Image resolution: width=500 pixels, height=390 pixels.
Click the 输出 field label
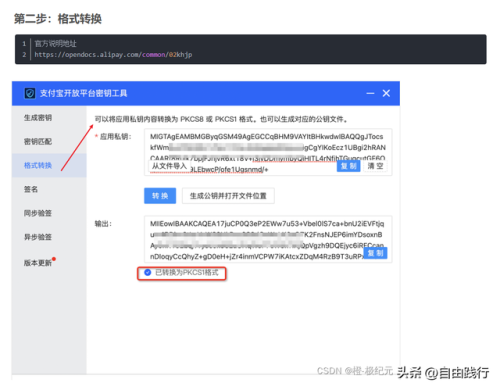click(103, 224)
